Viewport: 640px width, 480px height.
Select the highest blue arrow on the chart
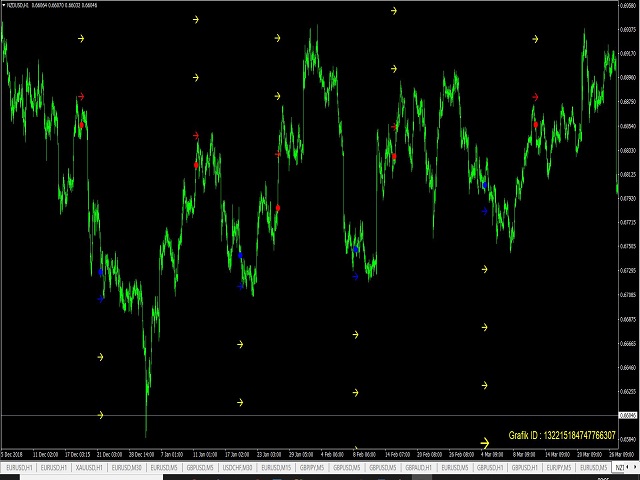pyautogui.click(x=485, y=186)
